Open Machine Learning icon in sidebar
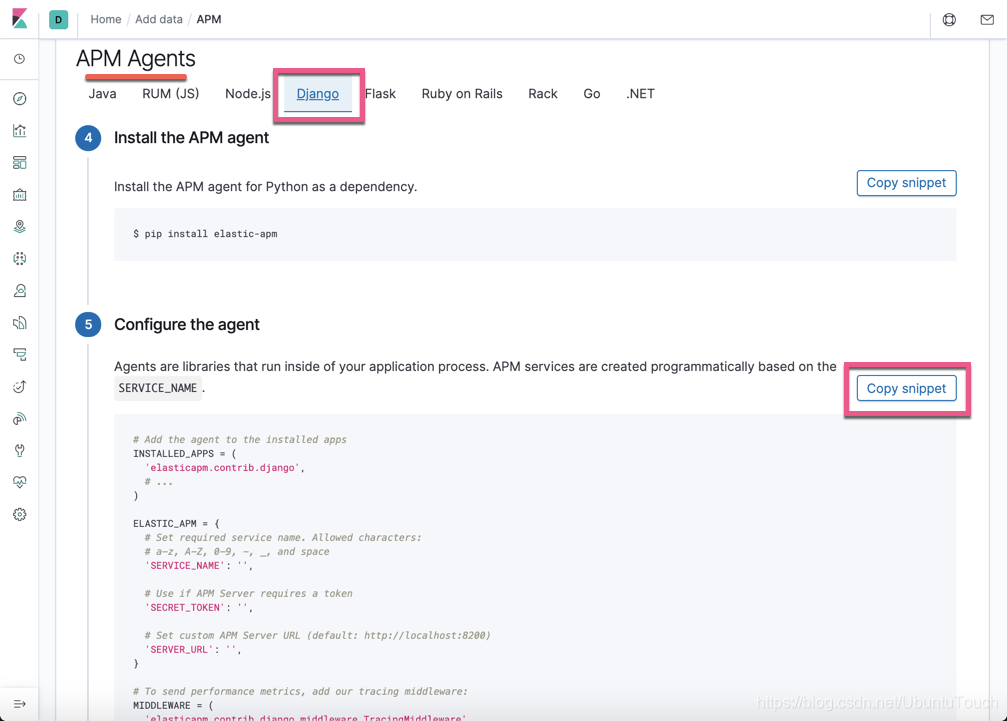 [20, 259]
